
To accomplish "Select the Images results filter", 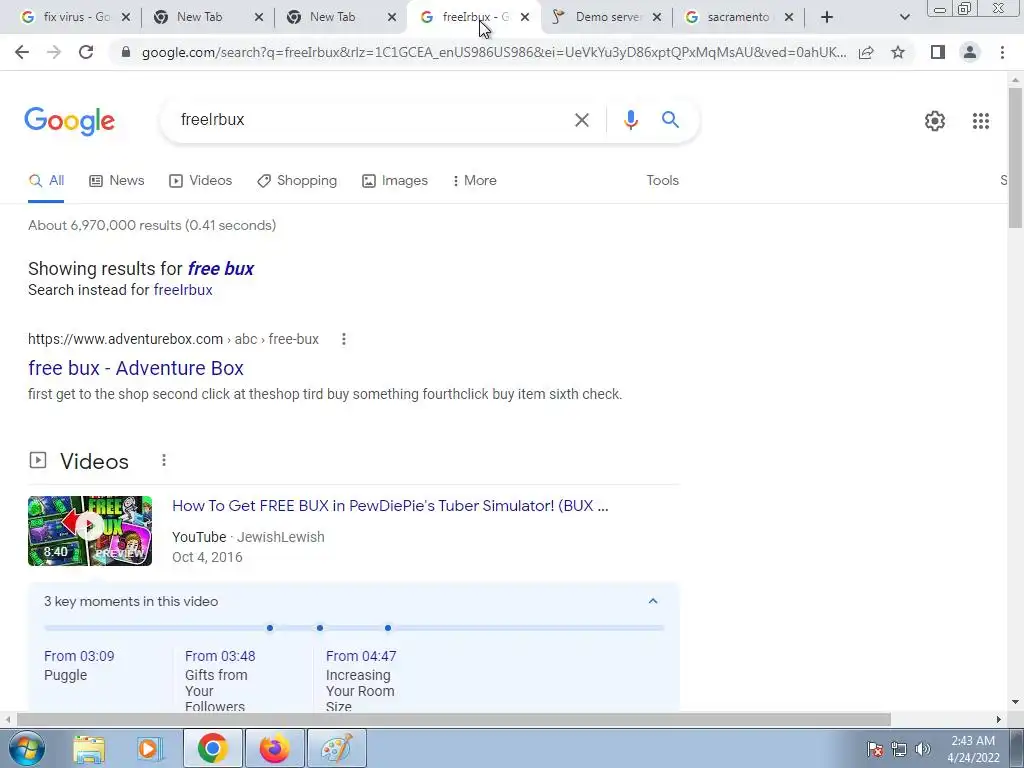I will pos(395,180).
